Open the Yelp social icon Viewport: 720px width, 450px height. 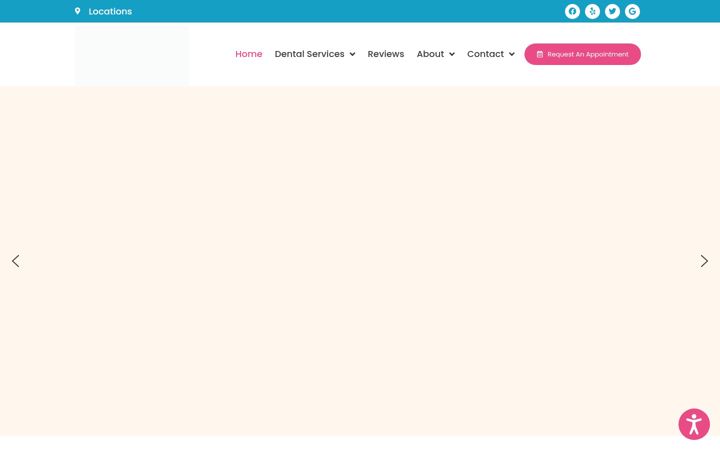592,11
